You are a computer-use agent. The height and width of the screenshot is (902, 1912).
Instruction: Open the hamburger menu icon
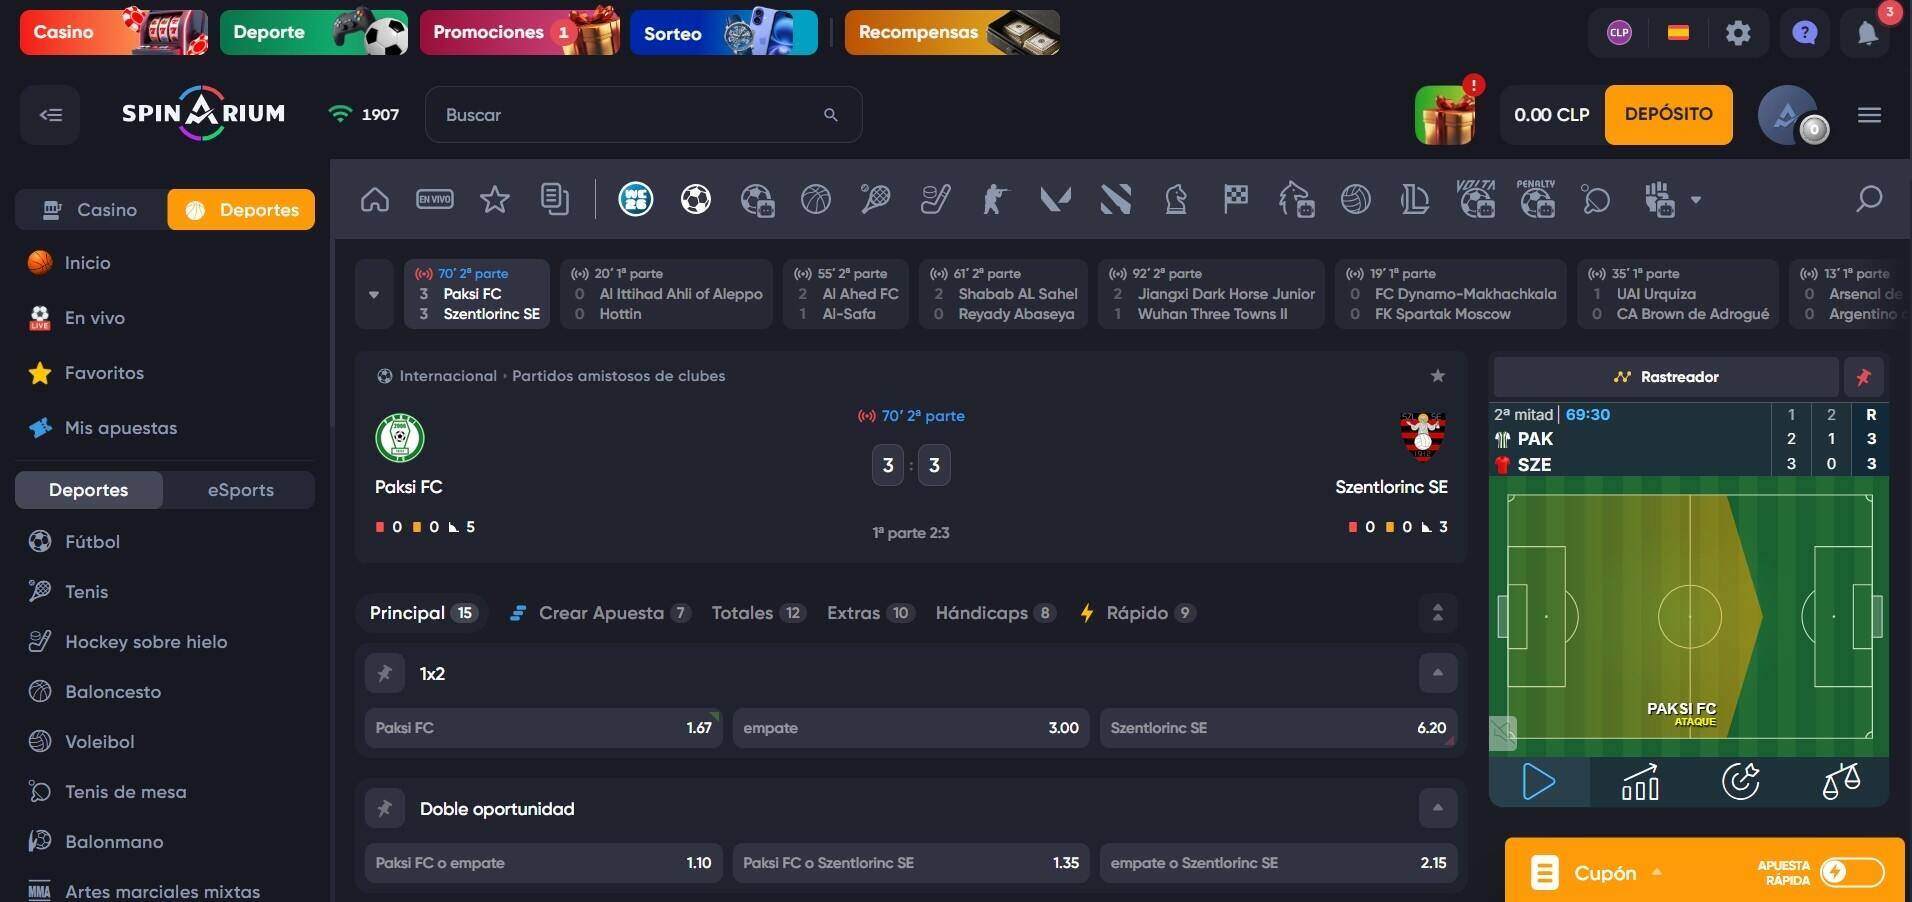pos(1869,115)
